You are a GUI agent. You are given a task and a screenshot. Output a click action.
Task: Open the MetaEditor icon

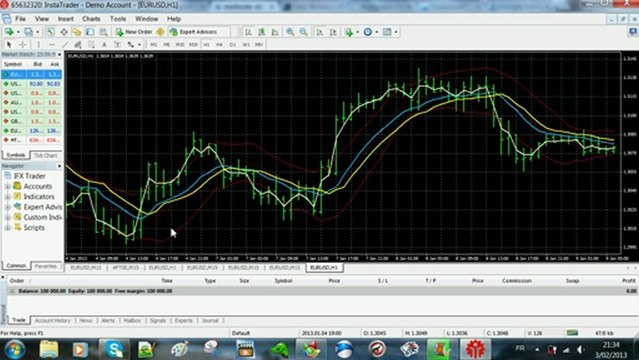[x=160, y=32]
